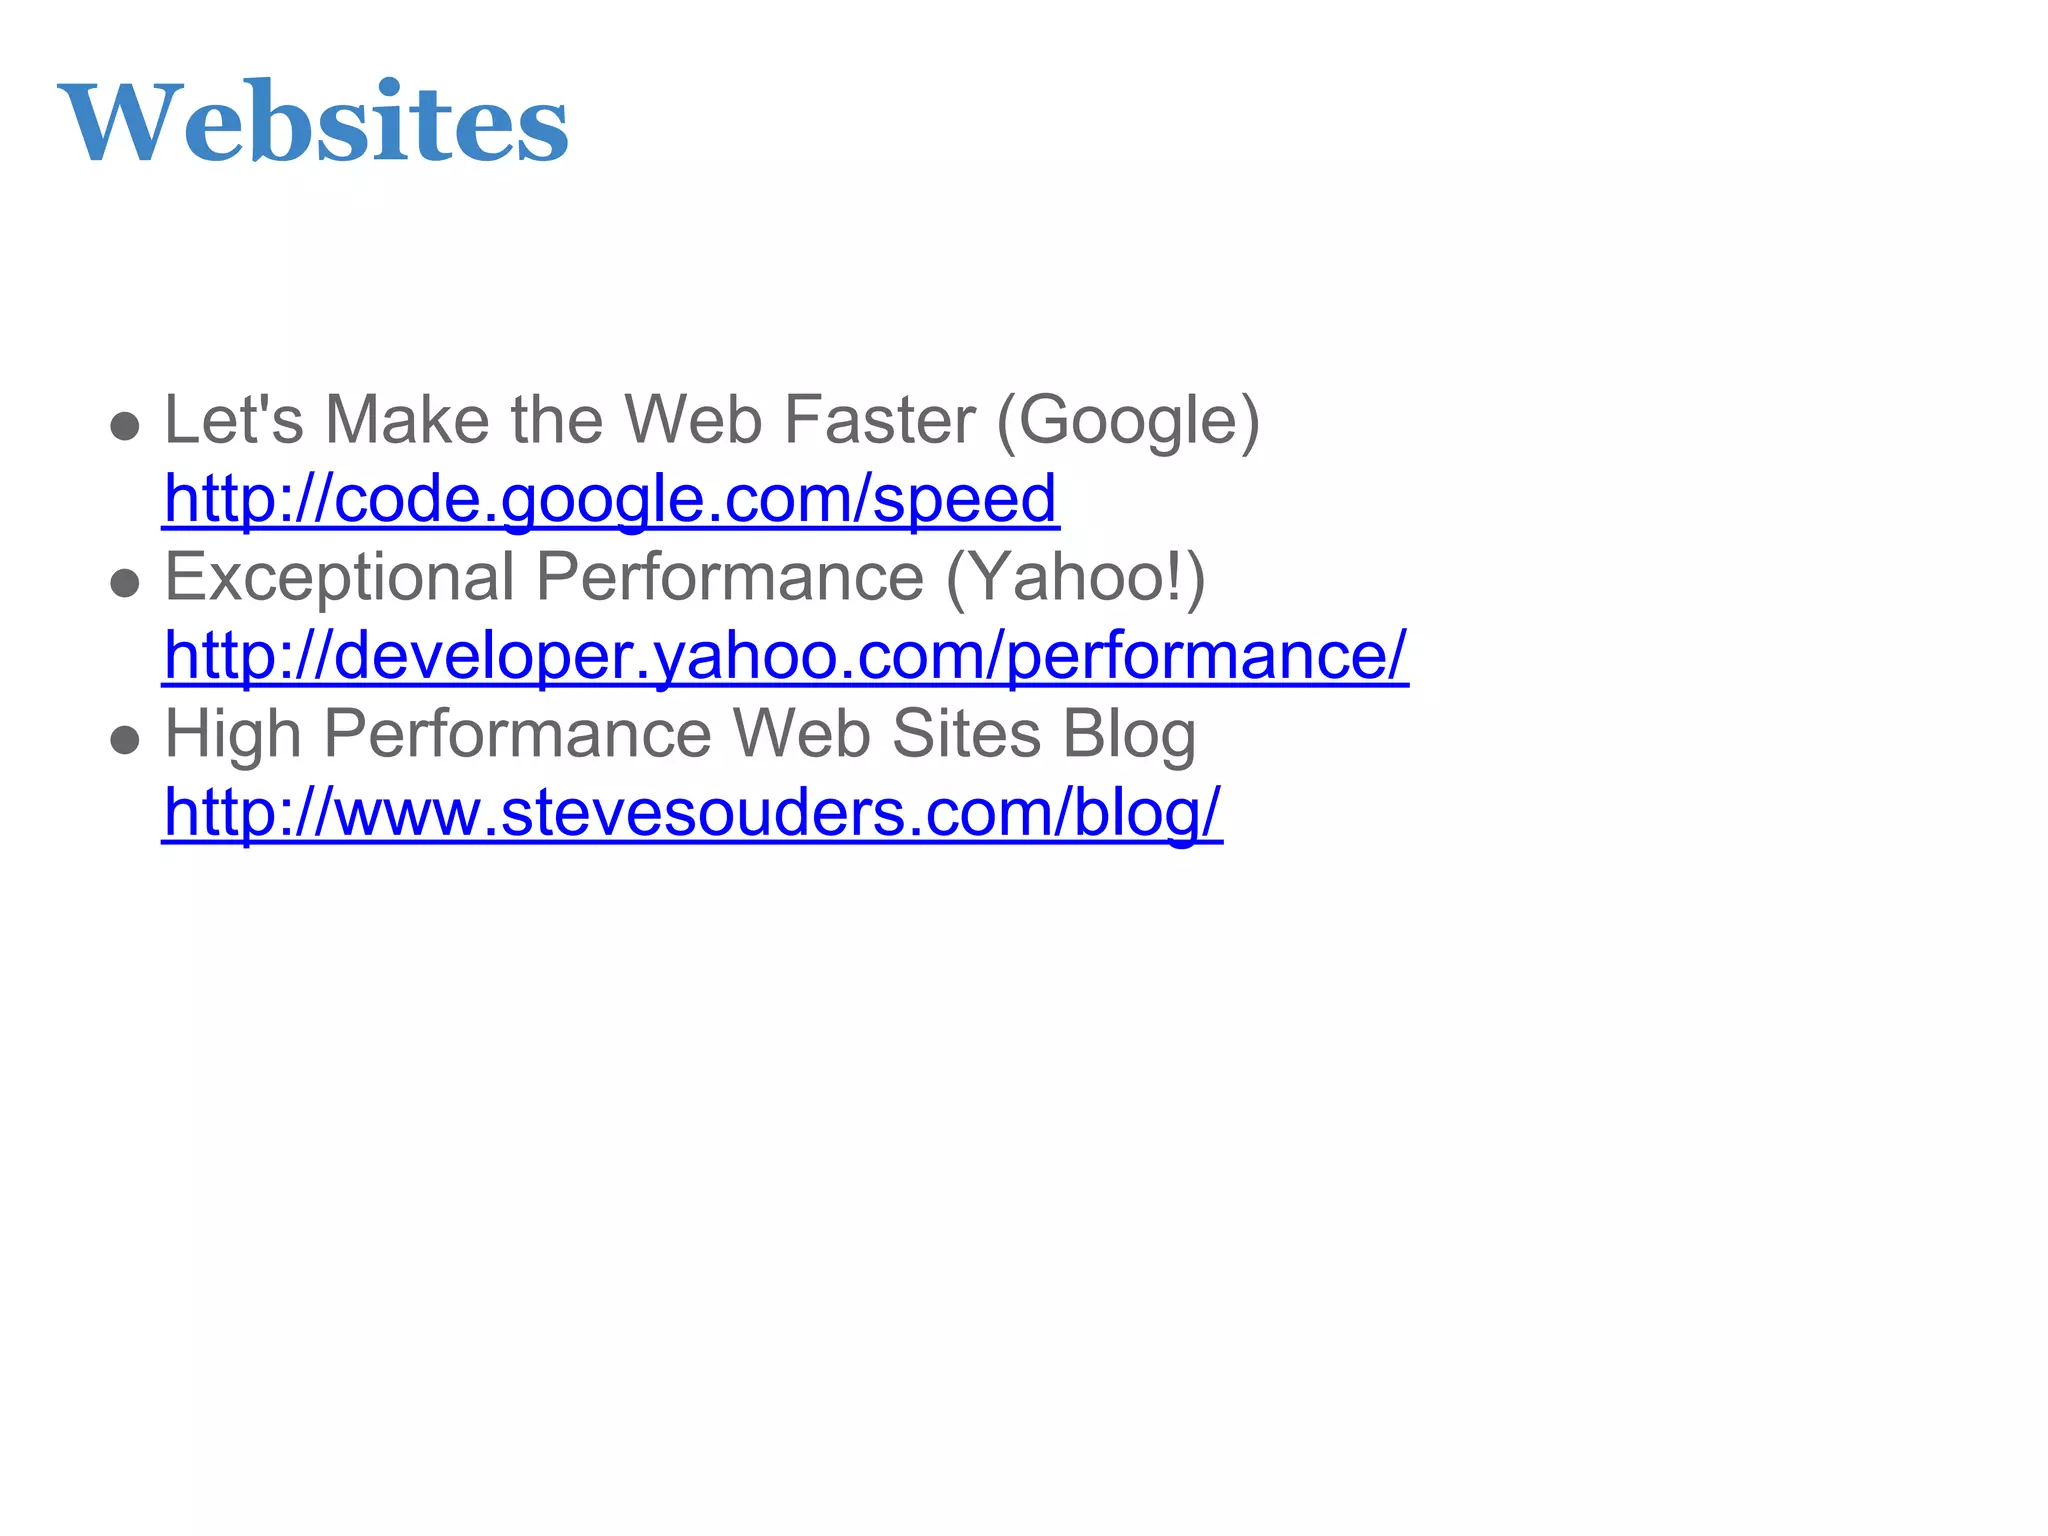The image size is (2048, 1536).
Task: Click the word High in third bullet
Action: [233, 736]
